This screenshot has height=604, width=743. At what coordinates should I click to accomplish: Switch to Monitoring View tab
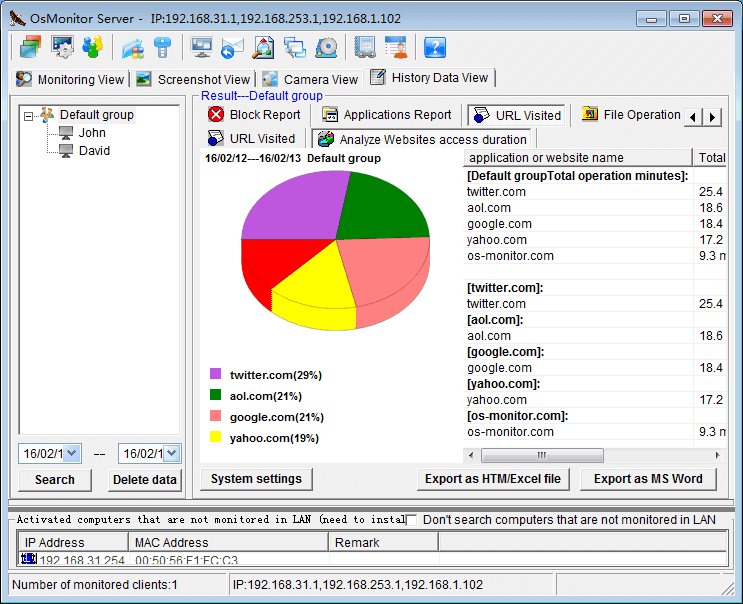click(70, 79)
